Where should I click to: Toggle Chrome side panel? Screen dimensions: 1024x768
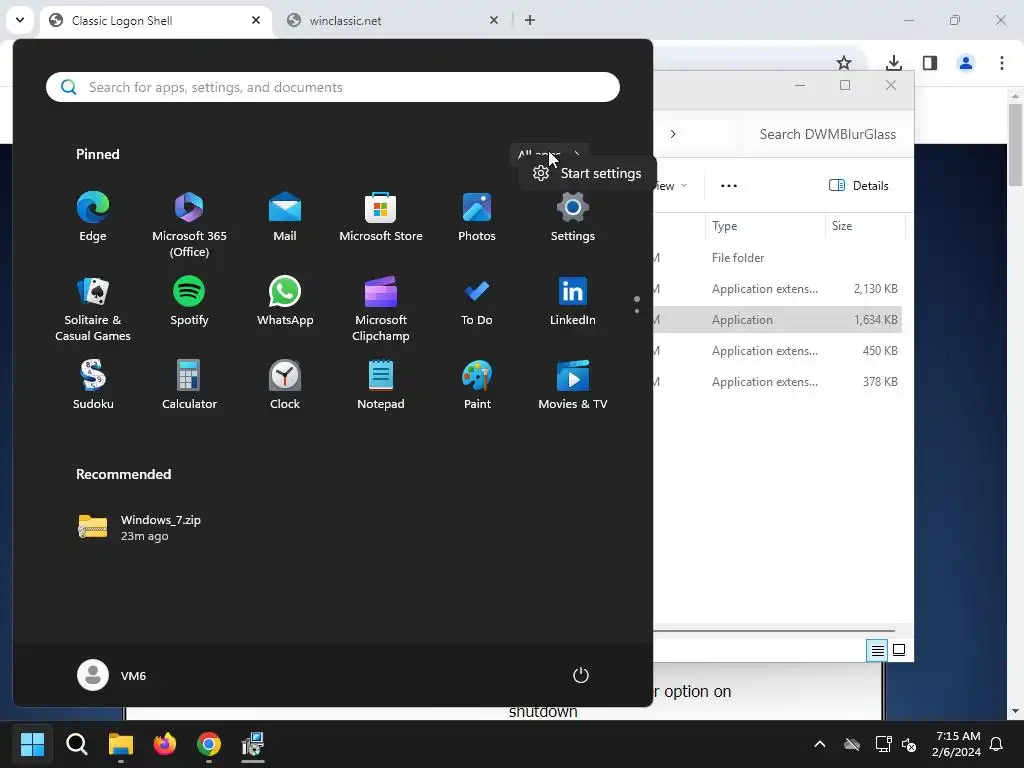[x=930, y=63]
